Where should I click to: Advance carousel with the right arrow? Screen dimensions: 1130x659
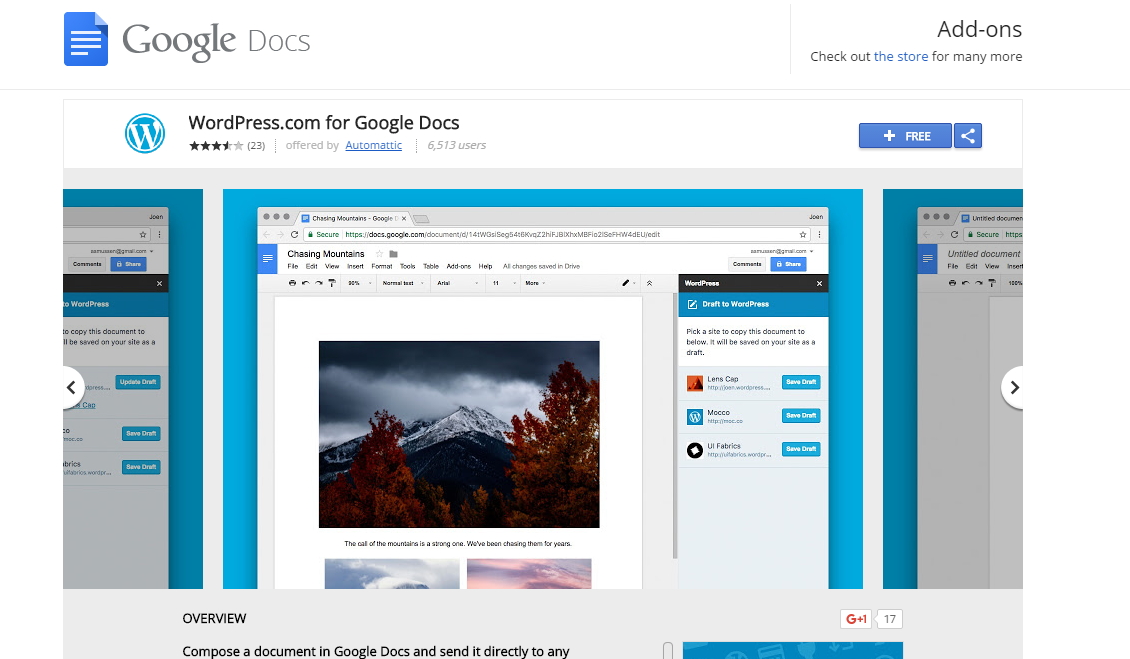1013,388
